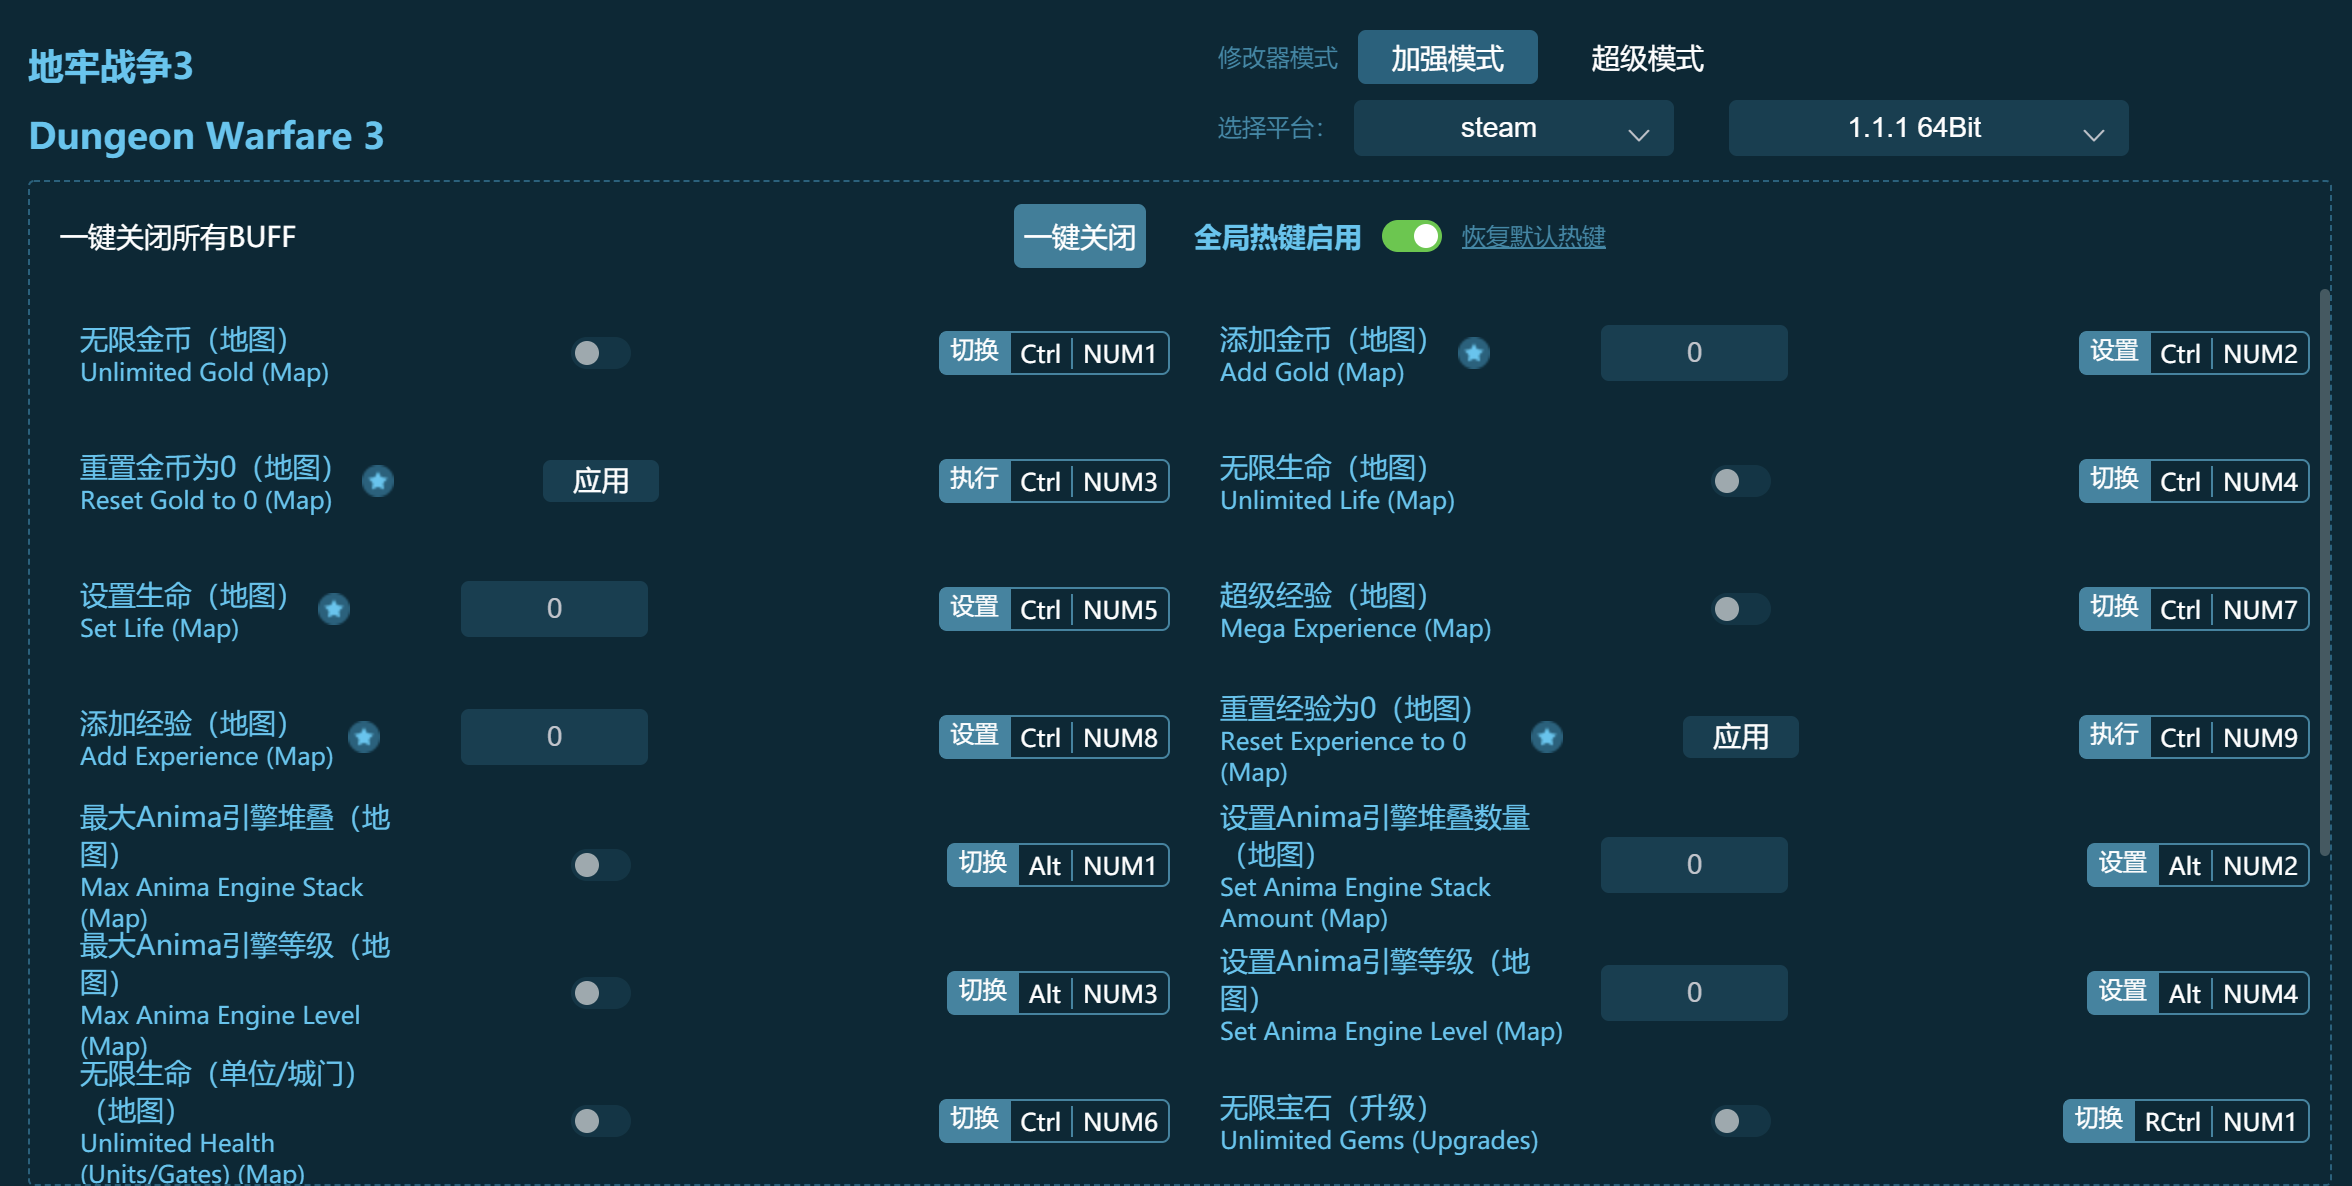Click 切换 button for Mega Experience hotkey

(2115, 609)
